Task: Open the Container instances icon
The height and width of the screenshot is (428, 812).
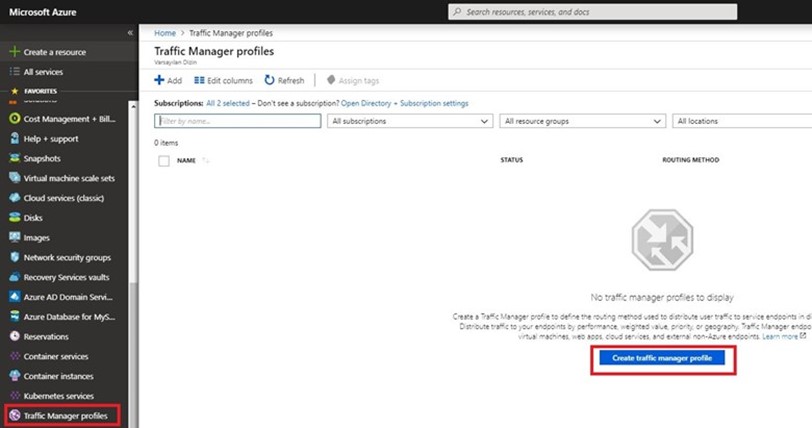Action: point(14,376)
